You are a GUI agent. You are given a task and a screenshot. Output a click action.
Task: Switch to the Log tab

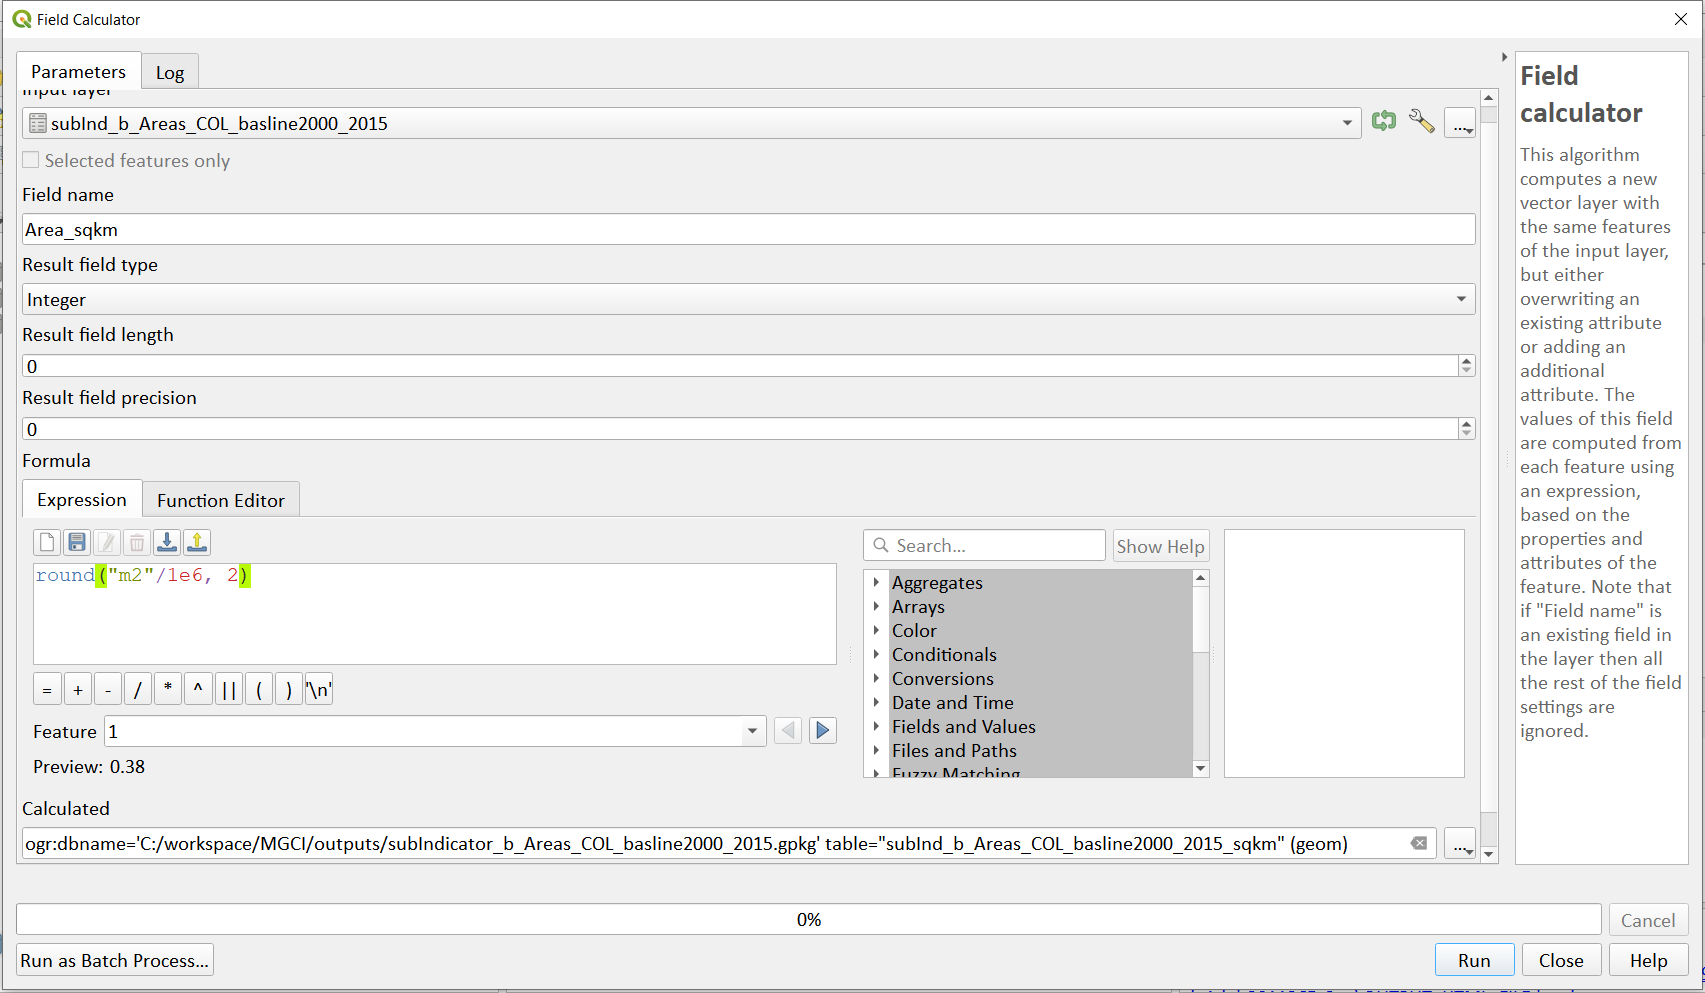170,72
